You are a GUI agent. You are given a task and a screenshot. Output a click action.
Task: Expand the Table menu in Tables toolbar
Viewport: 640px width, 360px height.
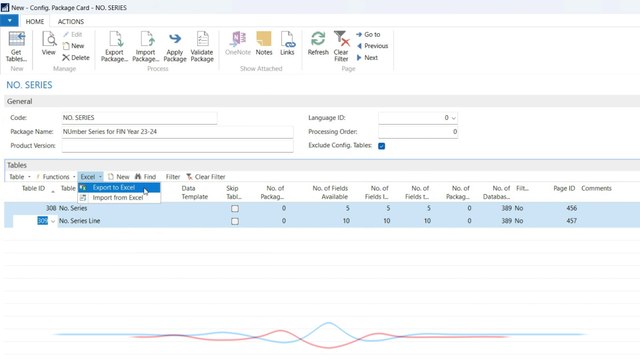click(x=20, y=177)
